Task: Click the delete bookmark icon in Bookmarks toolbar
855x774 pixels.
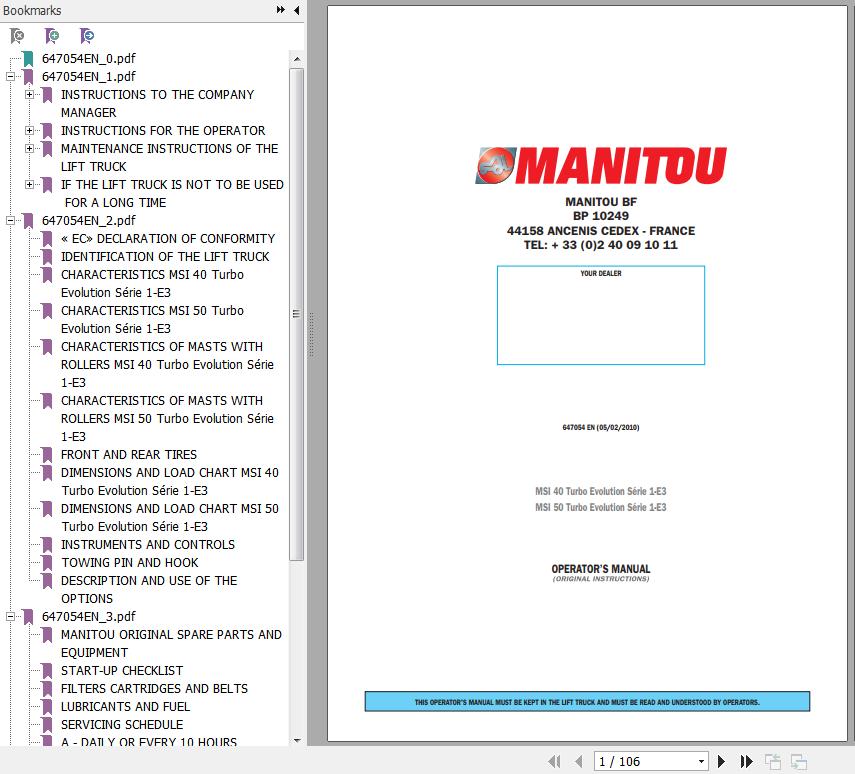Action: coord(17,36)
